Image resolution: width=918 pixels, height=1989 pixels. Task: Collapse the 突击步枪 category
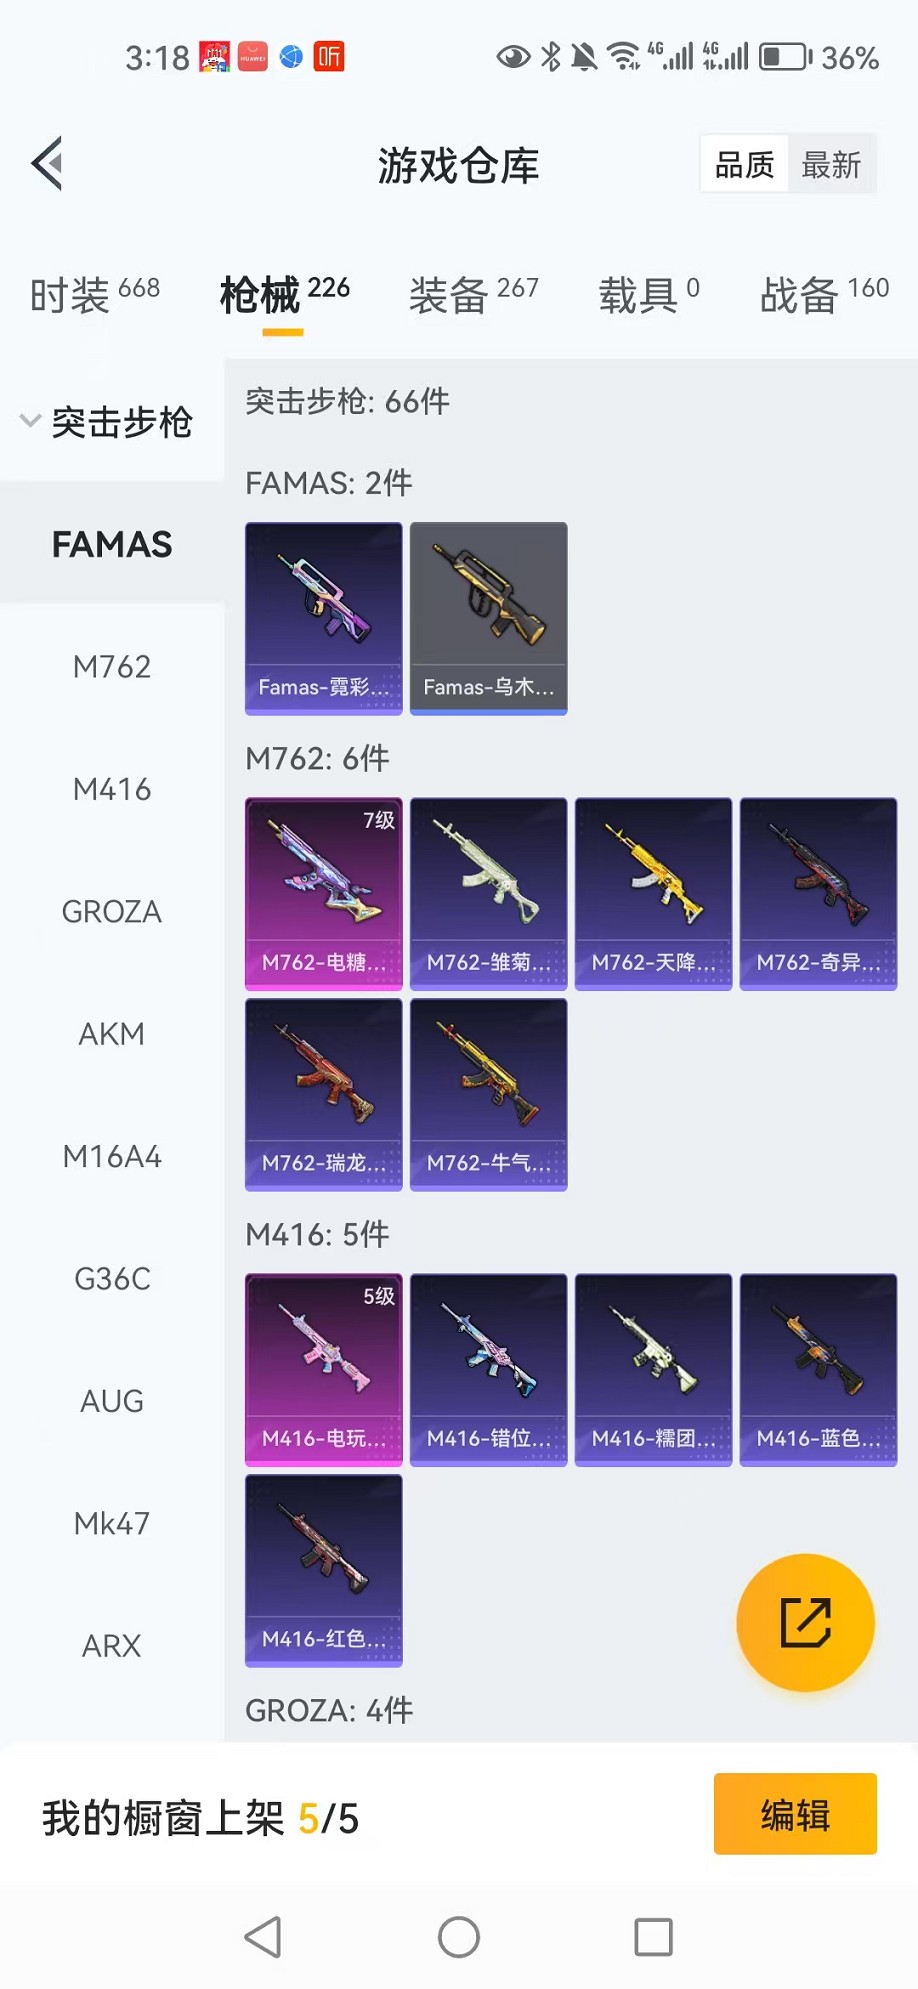click(108, 422)
